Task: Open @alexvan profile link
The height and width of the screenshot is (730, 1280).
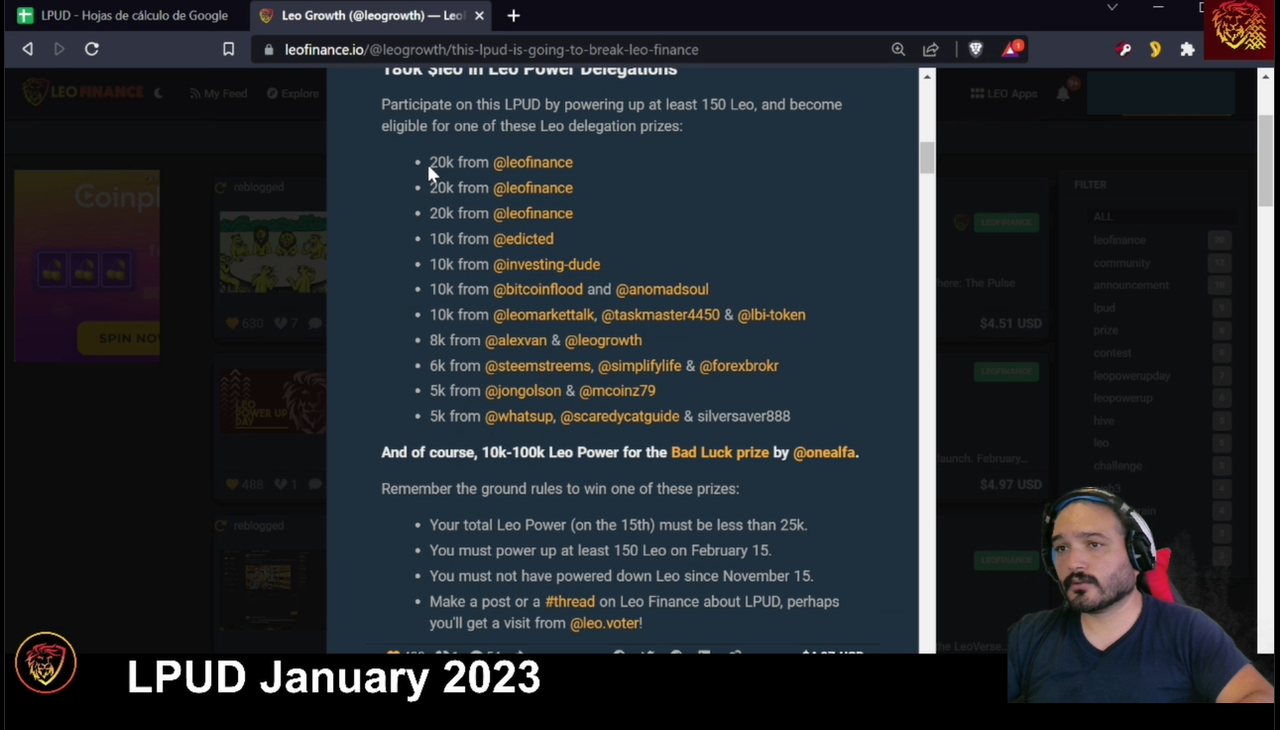Action: tap(516, 340)
